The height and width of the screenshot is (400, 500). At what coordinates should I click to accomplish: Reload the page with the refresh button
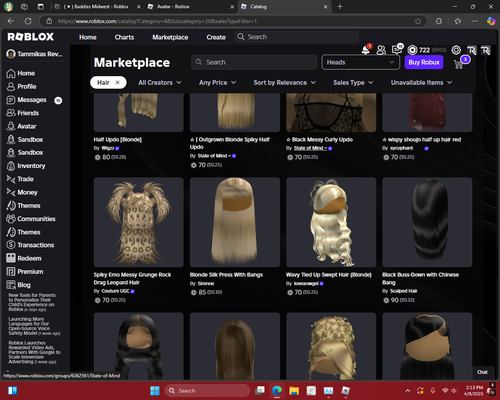[x=28, y=21]
